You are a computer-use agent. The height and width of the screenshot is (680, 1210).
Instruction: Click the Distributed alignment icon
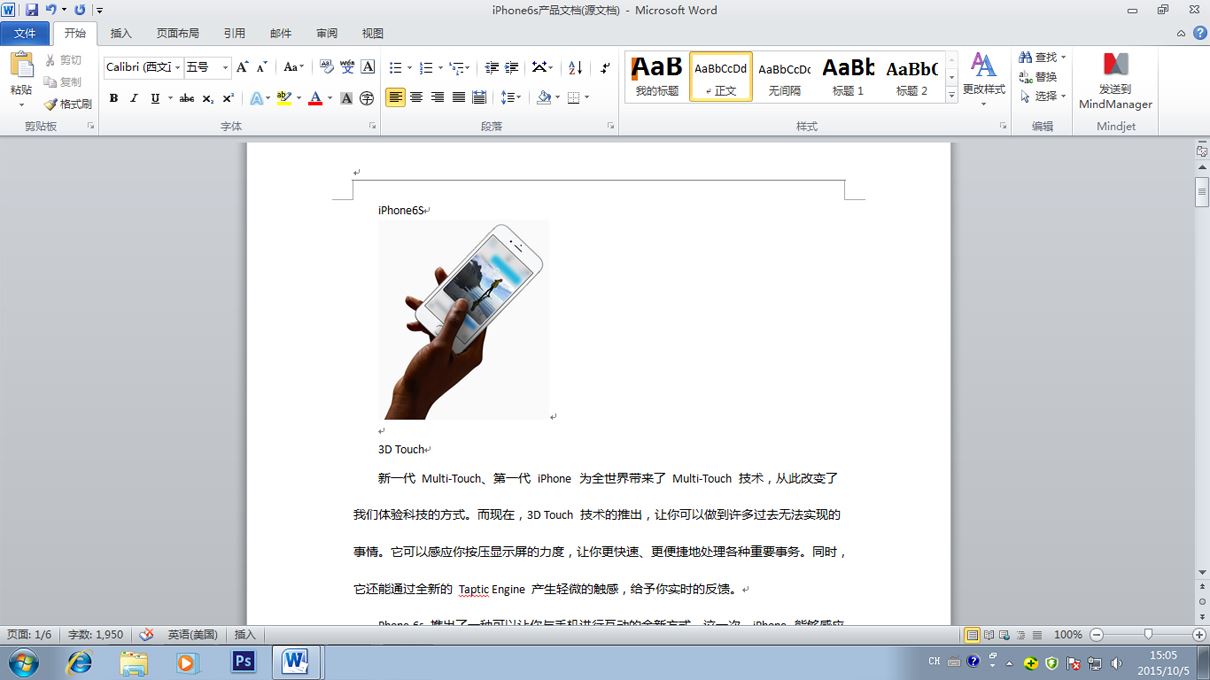click(479, 97)
